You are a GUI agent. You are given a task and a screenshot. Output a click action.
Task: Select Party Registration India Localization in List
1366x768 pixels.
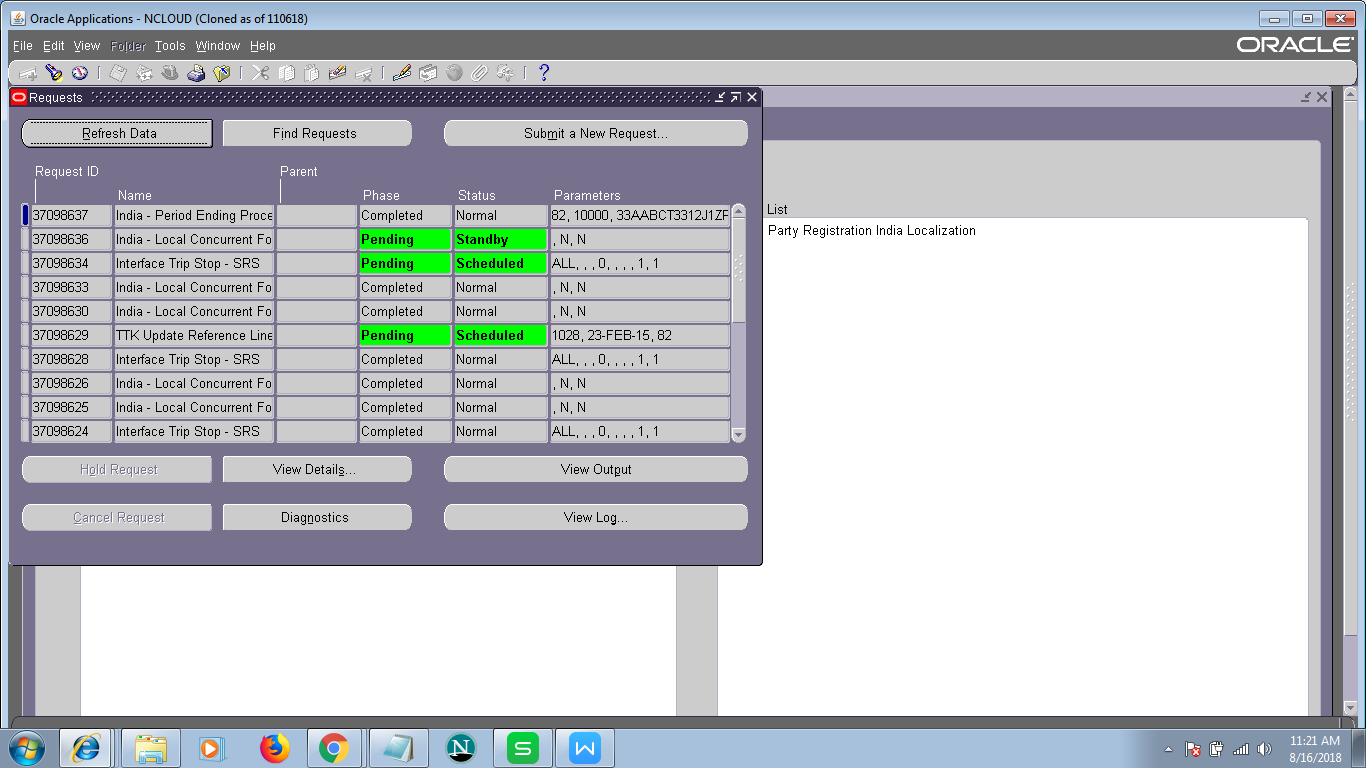click(872, 231)
